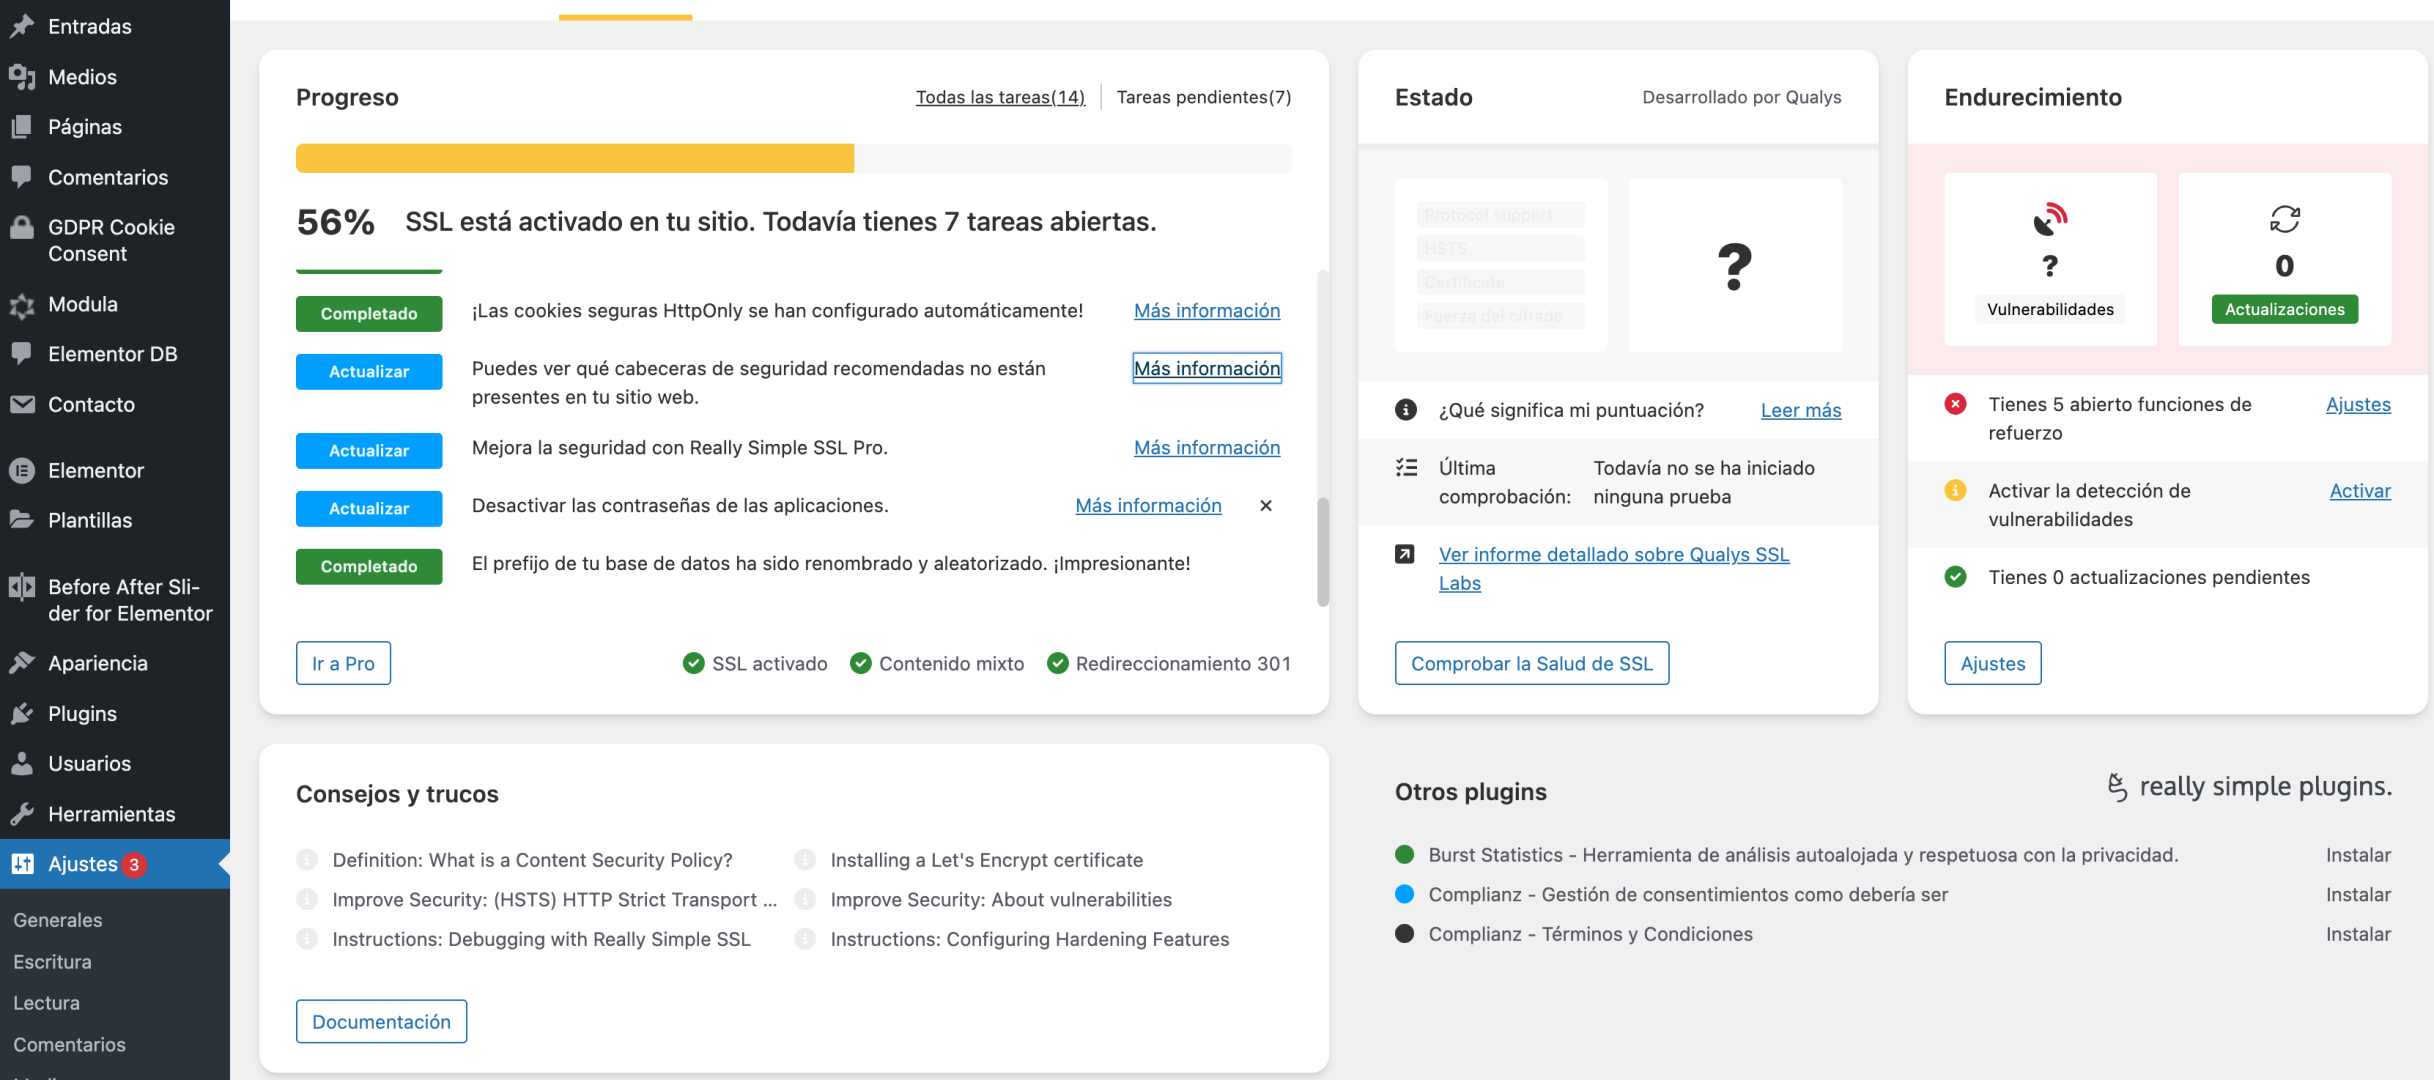Click the task list vertical scrollbar
The height and width of the screenshot is (1080, 2434).
1323,552
